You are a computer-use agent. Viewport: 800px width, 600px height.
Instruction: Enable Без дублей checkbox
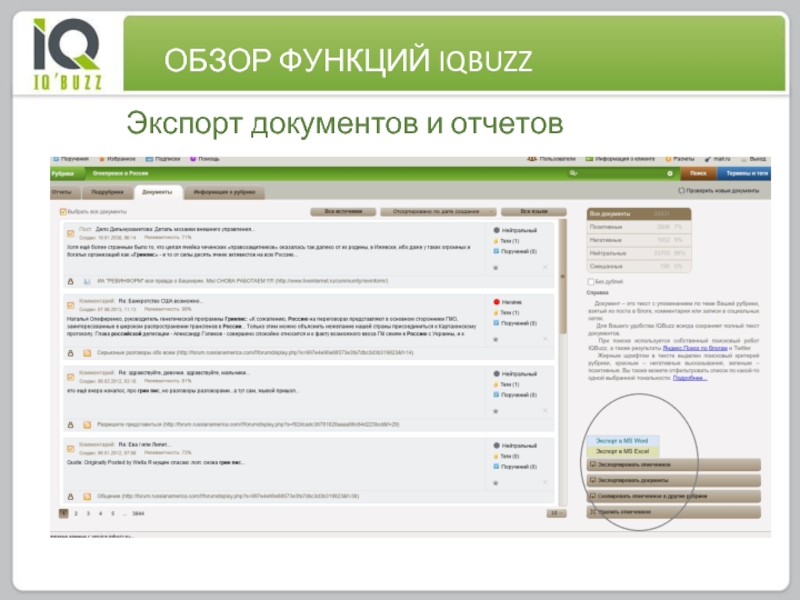pyautogui.click(x=591, y=282)
